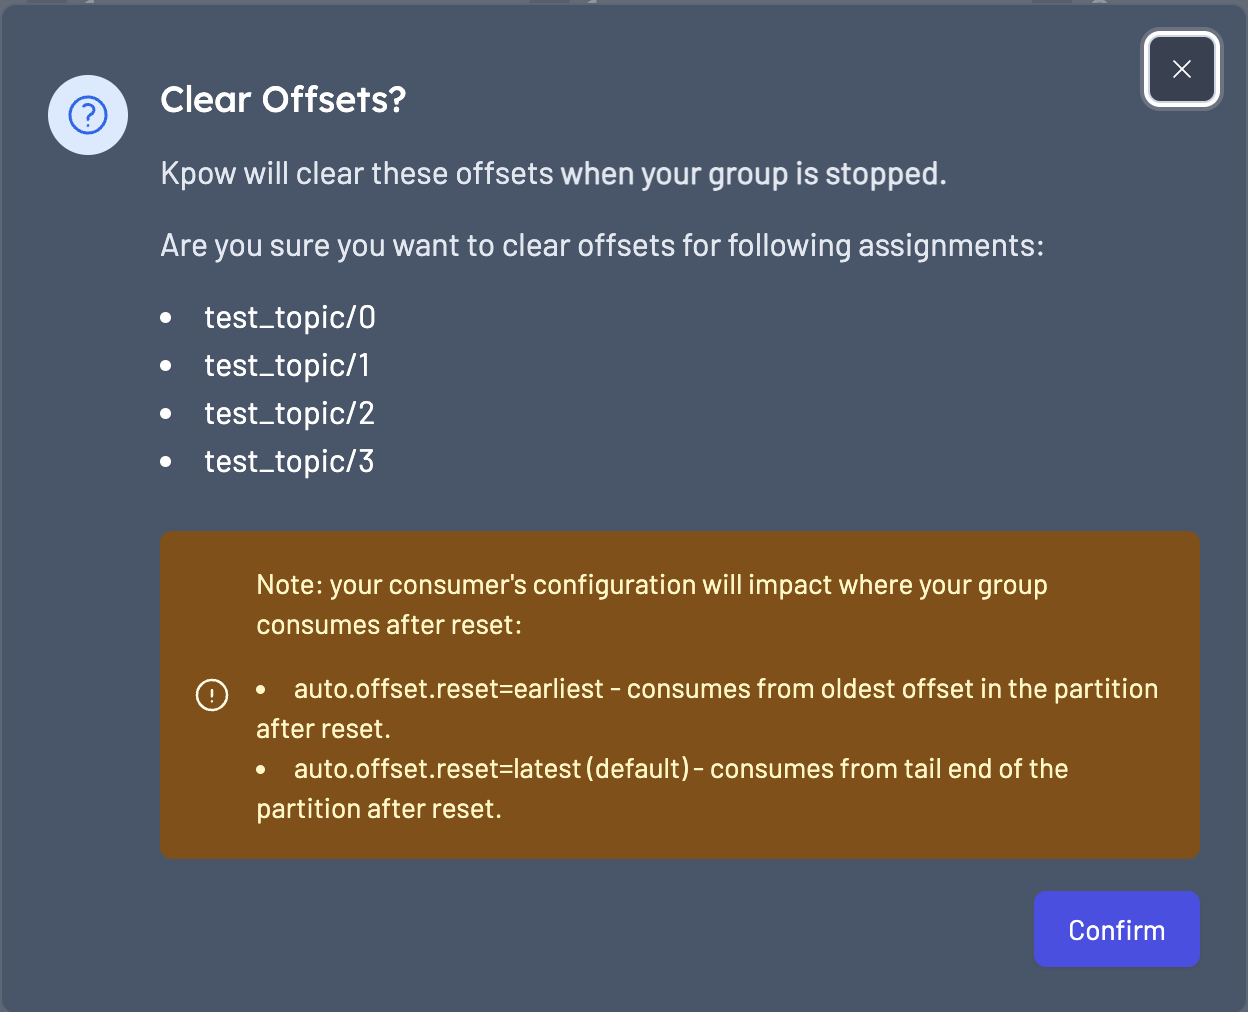Screen dimensions: 1248x1012
Task: Select the test_topic/0 assignment entry
Action: coord(289,318)
